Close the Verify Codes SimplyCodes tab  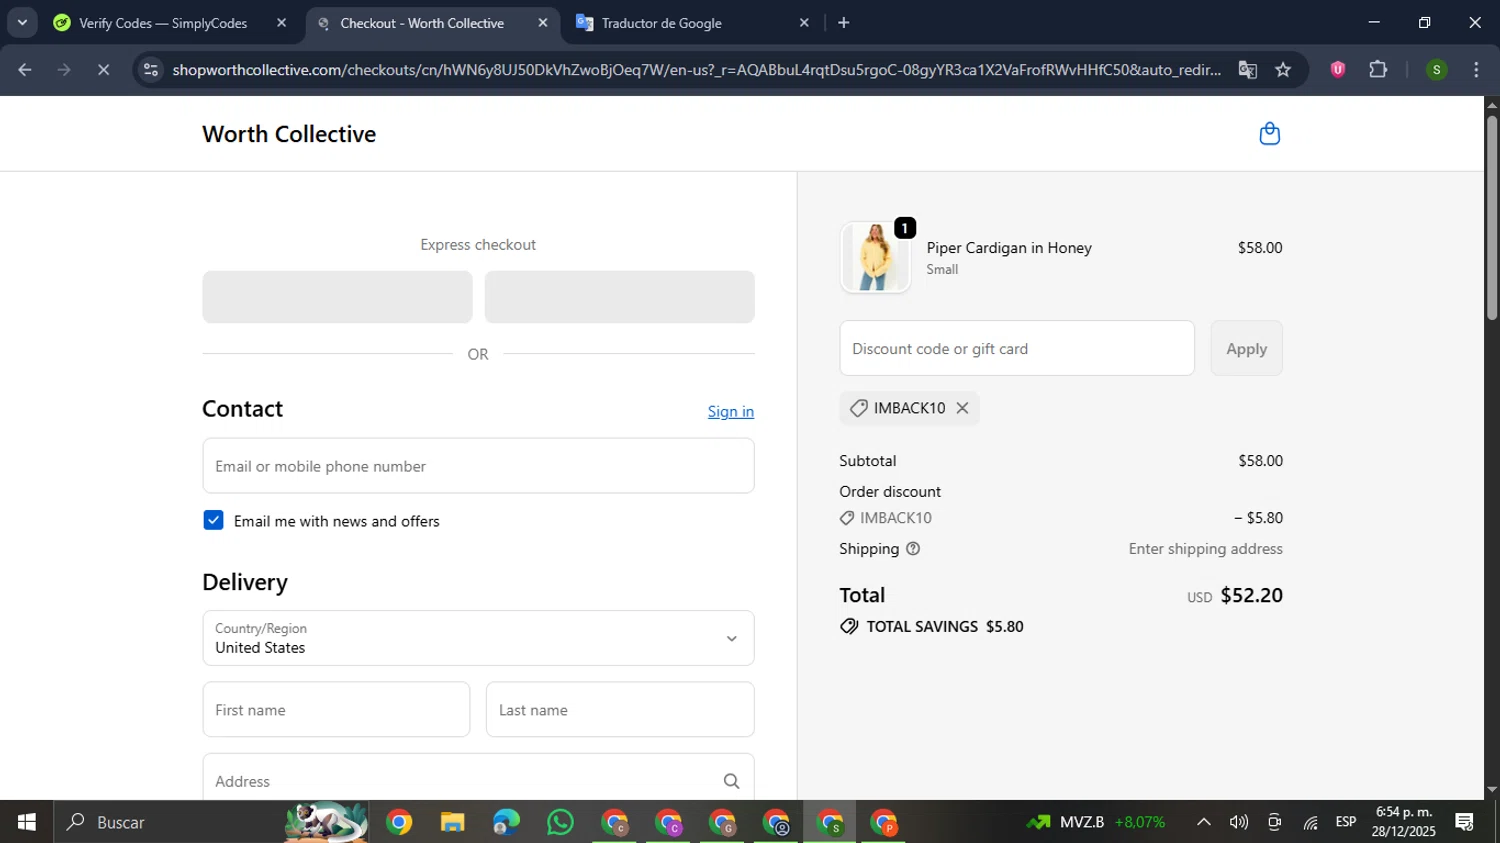coord(281,22)
